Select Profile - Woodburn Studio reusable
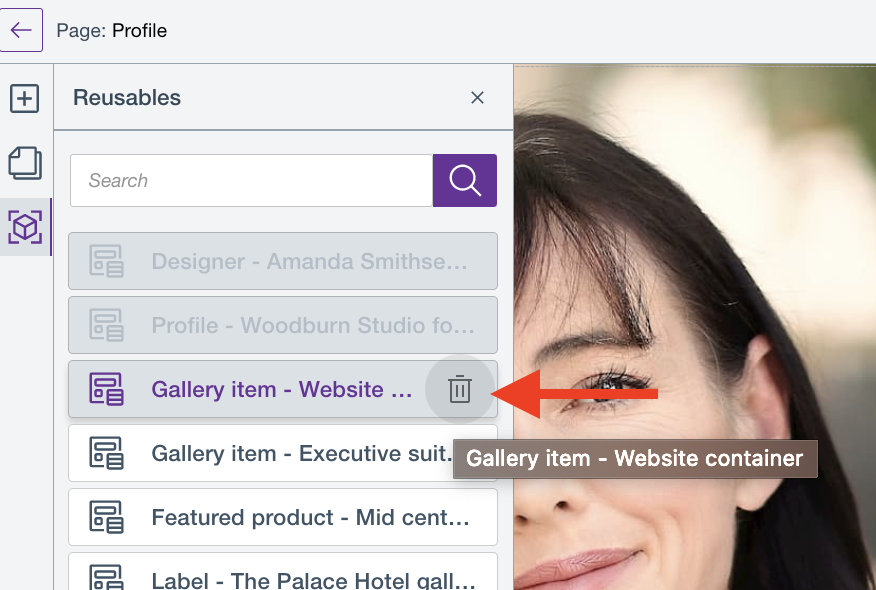The image size is (876, 590). [313, 326]
